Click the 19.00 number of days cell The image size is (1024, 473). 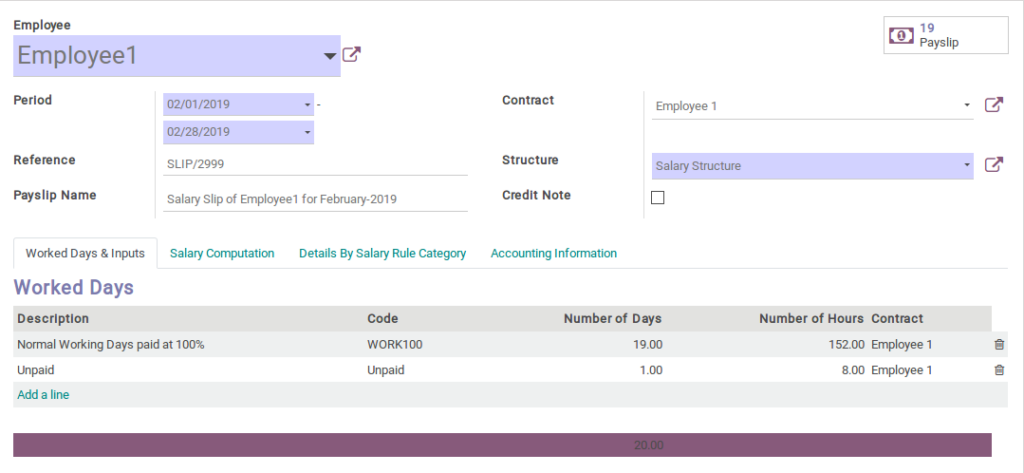(647, 344)
